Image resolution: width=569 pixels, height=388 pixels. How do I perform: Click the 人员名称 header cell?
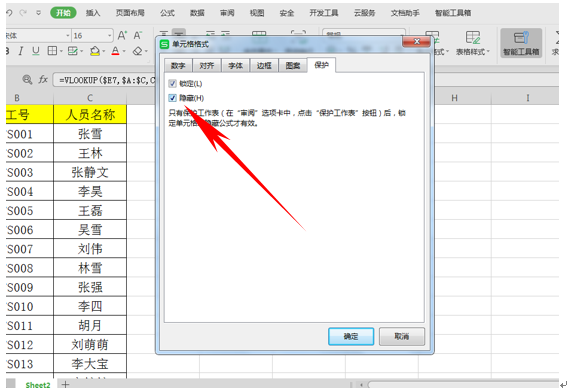tap(90, 115)
